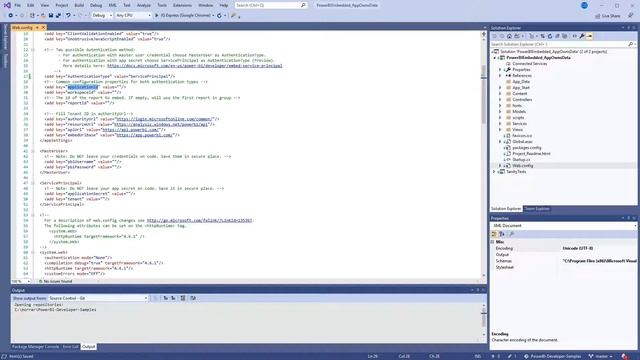Click the editor vertical scrollbar

[x=484, y=155]
